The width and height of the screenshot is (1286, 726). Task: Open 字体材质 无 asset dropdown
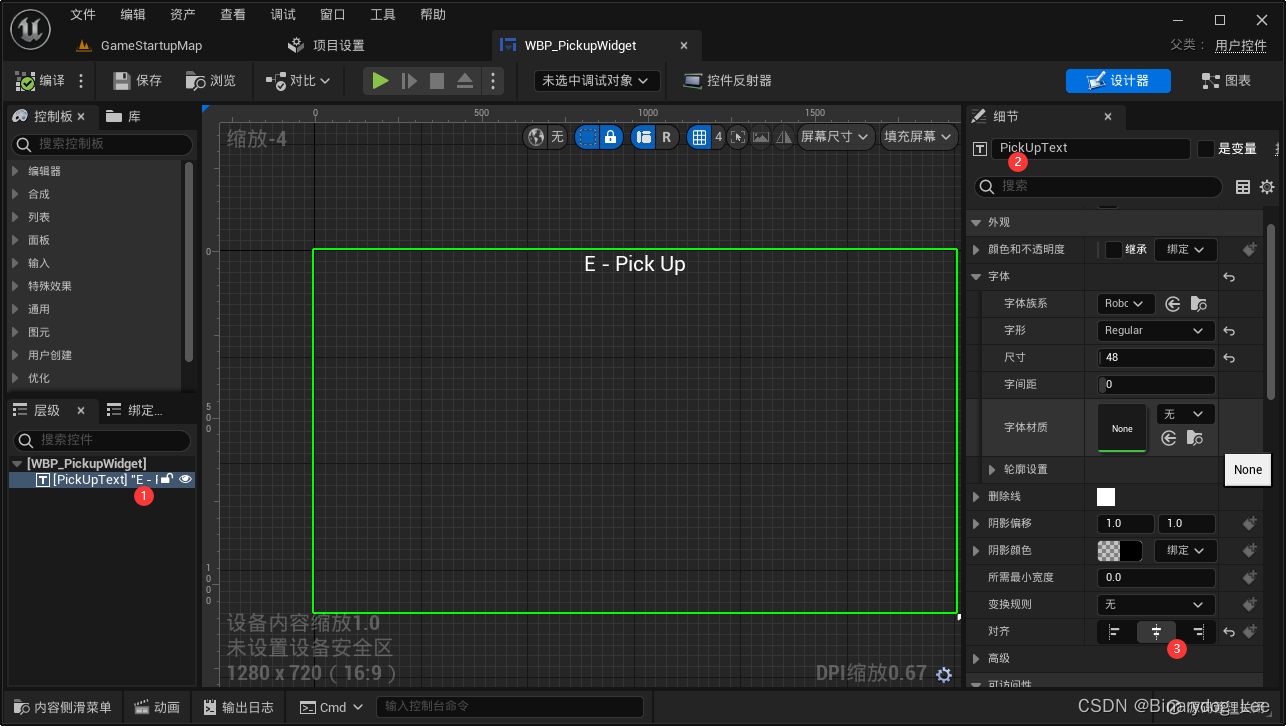tap(1186, 414)
